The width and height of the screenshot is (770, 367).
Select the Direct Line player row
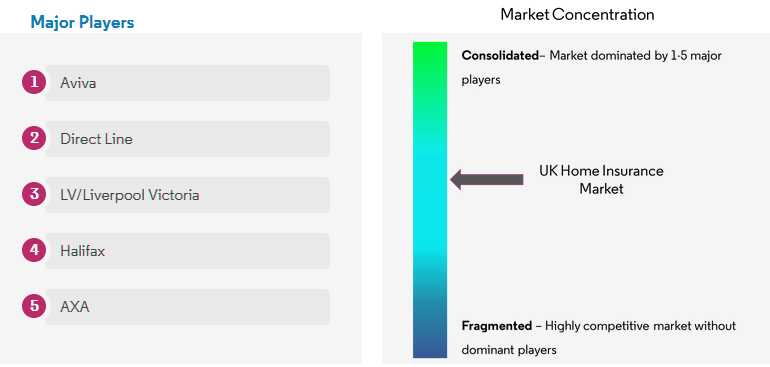pyautogui.click(x=188, y=139)
